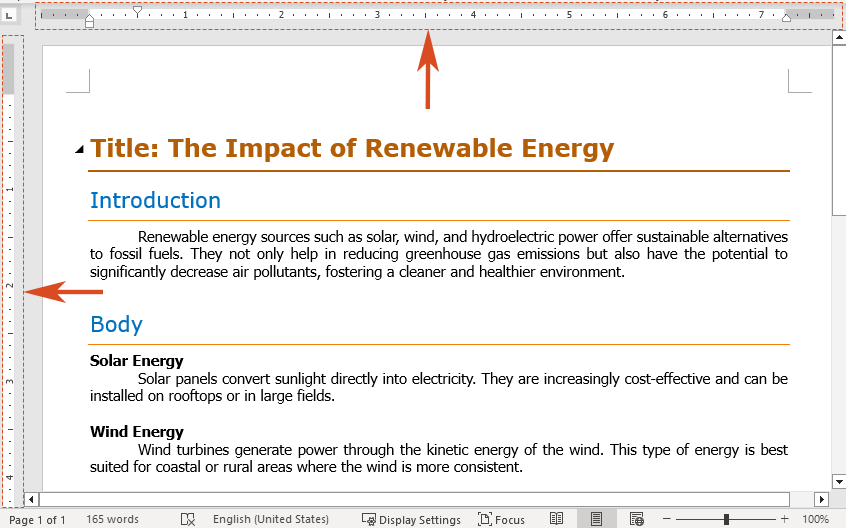Click the zoom in plus button
The height and width of the screenshot is (528, 846).
pos(785,519)
